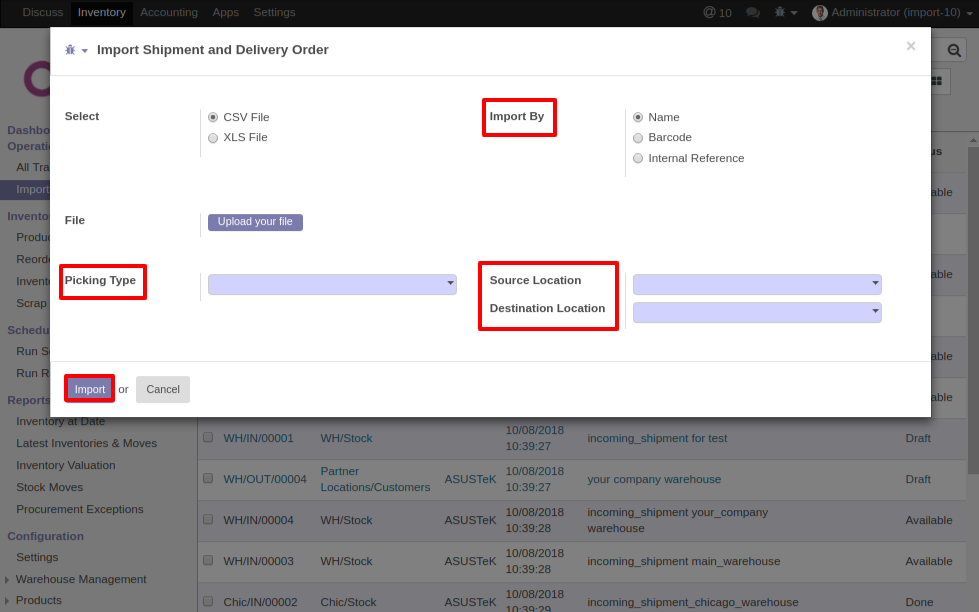Image resolution: width=979 pixels, height=612 pixels.
Task: Switch to the kanban view icon
Action: (937, 80)
